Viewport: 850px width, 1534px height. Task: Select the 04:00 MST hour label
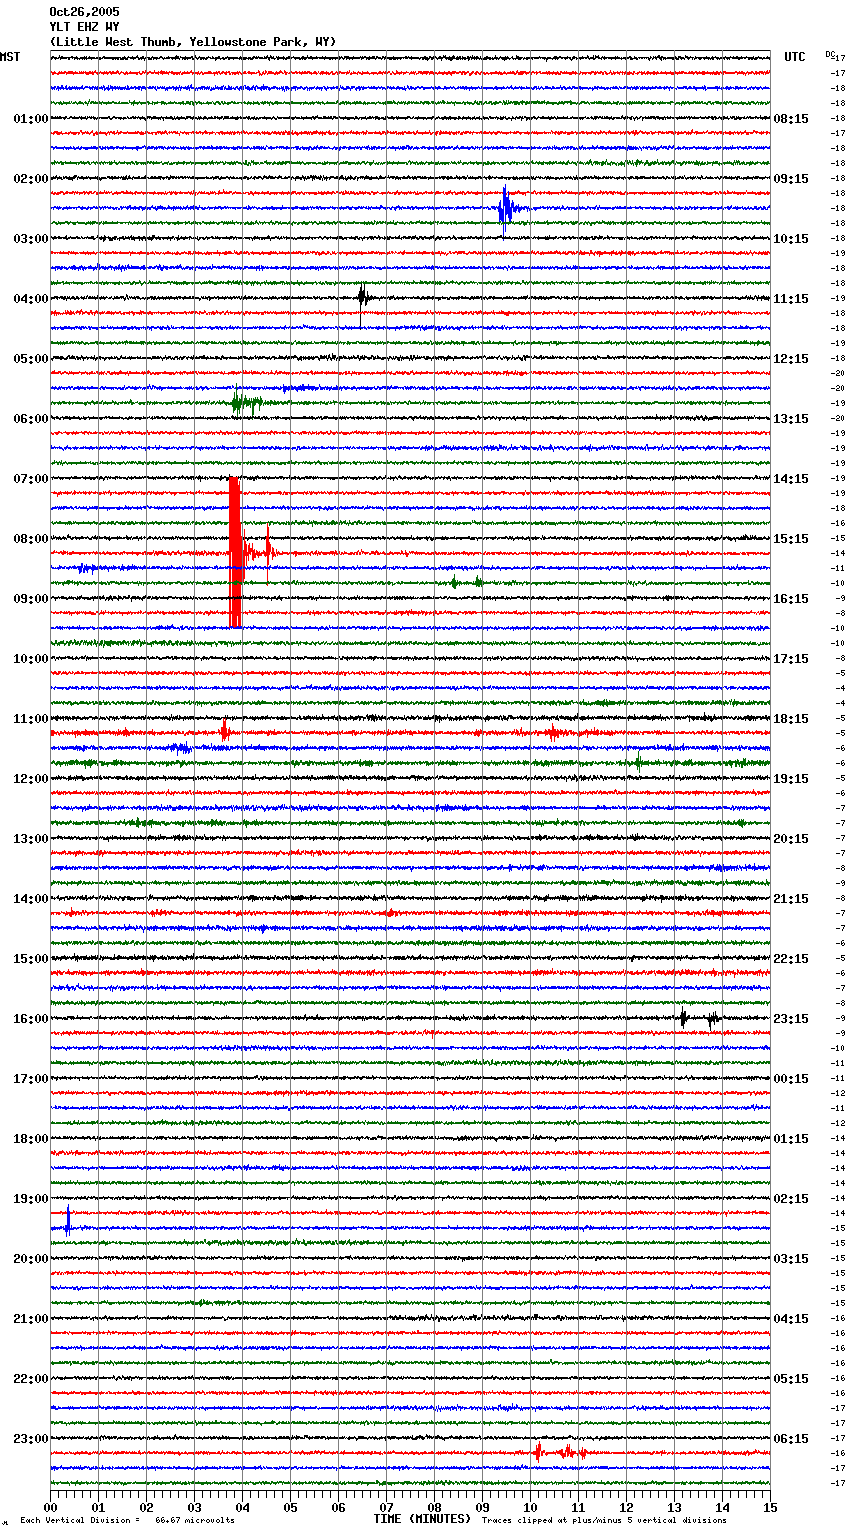[x=30, y=299]
